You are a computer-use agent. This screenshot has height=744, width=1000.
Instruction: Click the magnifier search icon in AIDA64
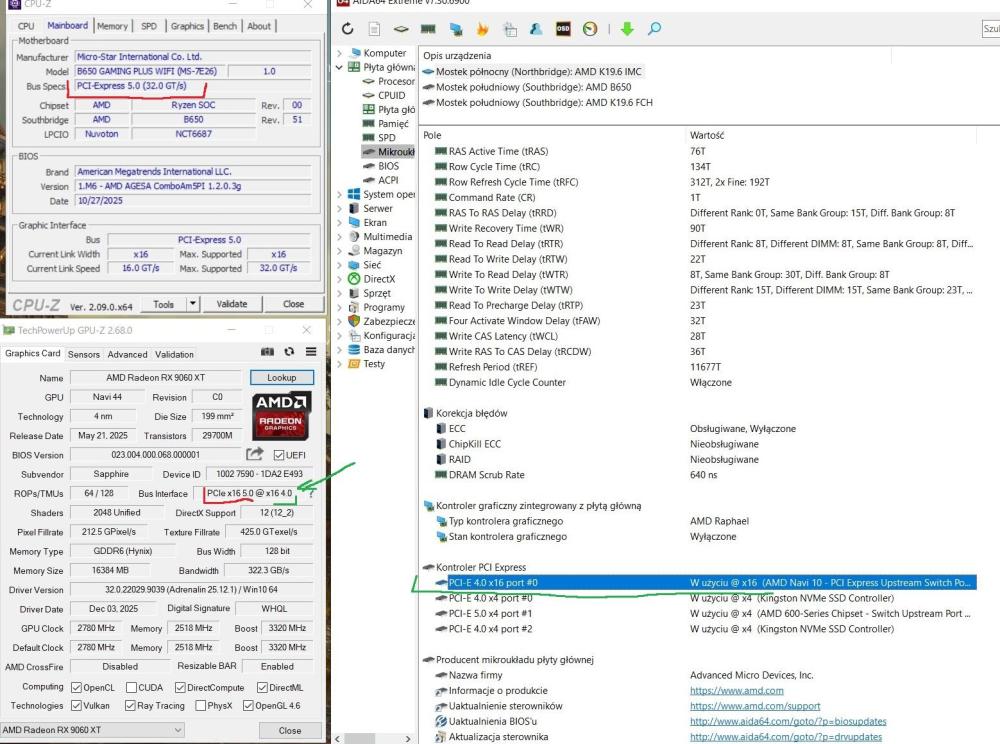[x=654, y=29]
